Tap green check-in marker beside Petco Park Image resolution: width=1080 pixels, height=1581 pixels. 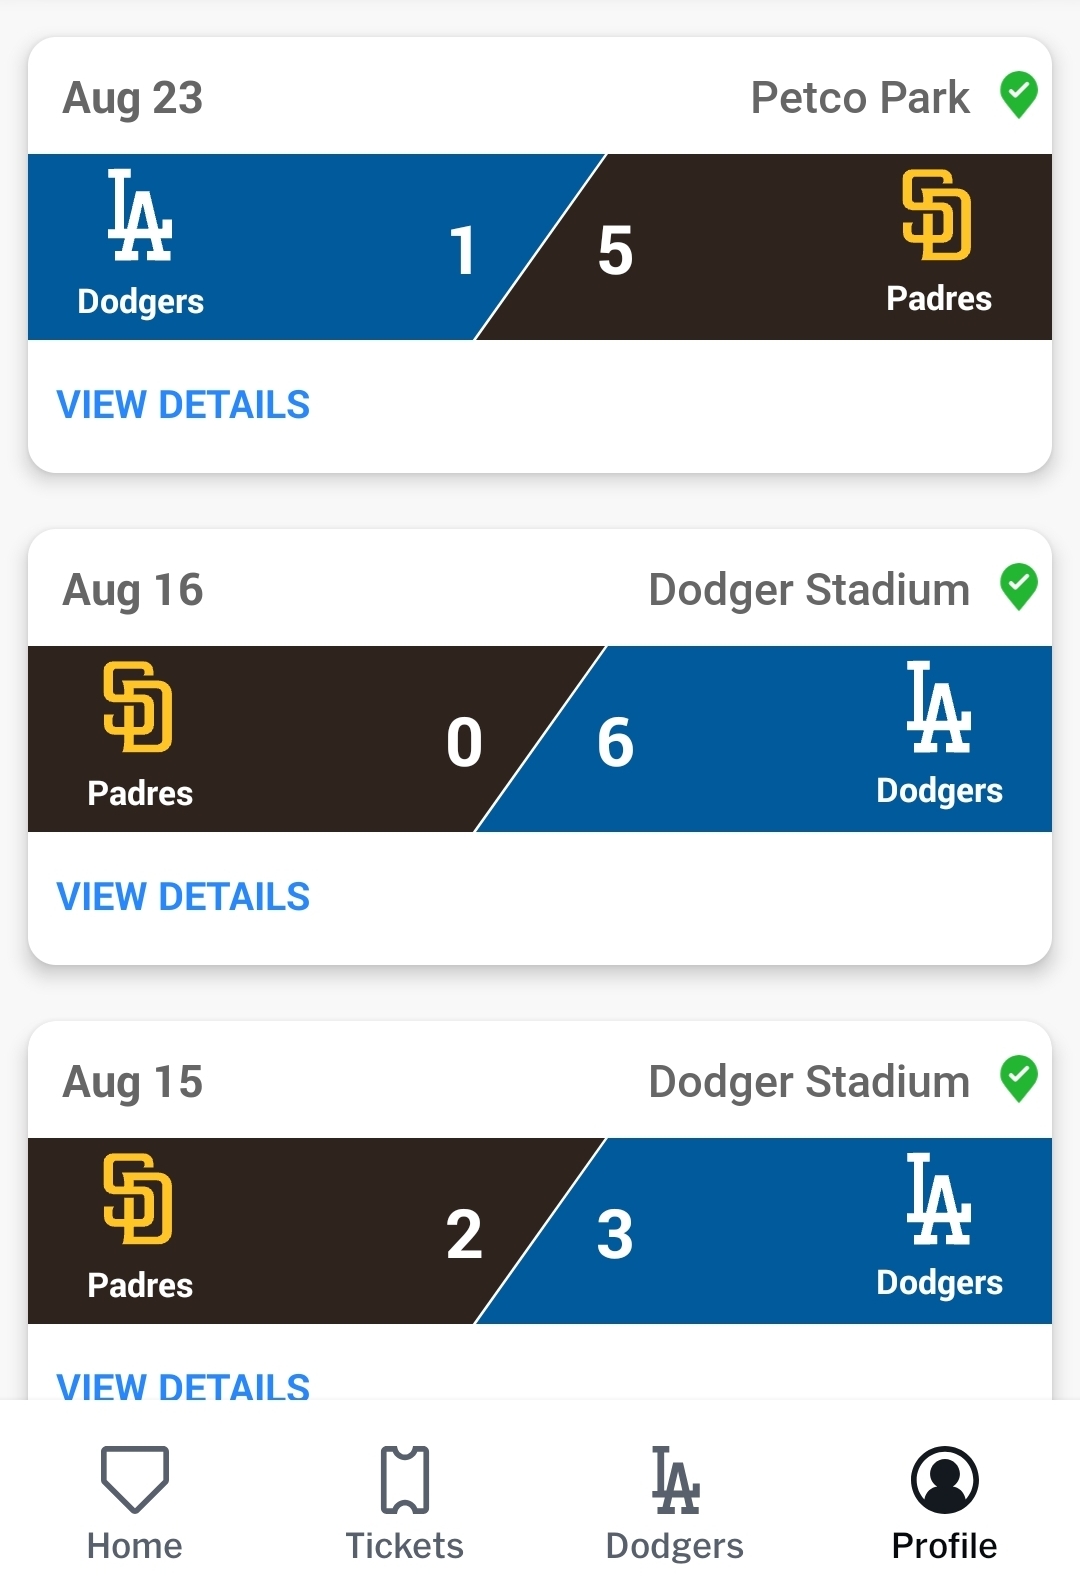1019,95
